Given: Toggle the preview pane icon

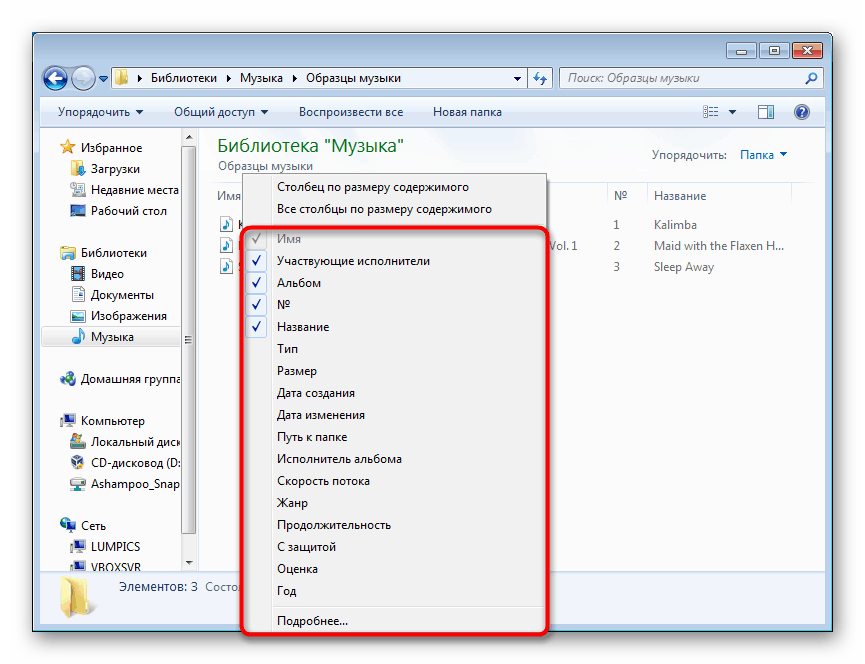Looking at the screenshot, I should pos(766,112).
